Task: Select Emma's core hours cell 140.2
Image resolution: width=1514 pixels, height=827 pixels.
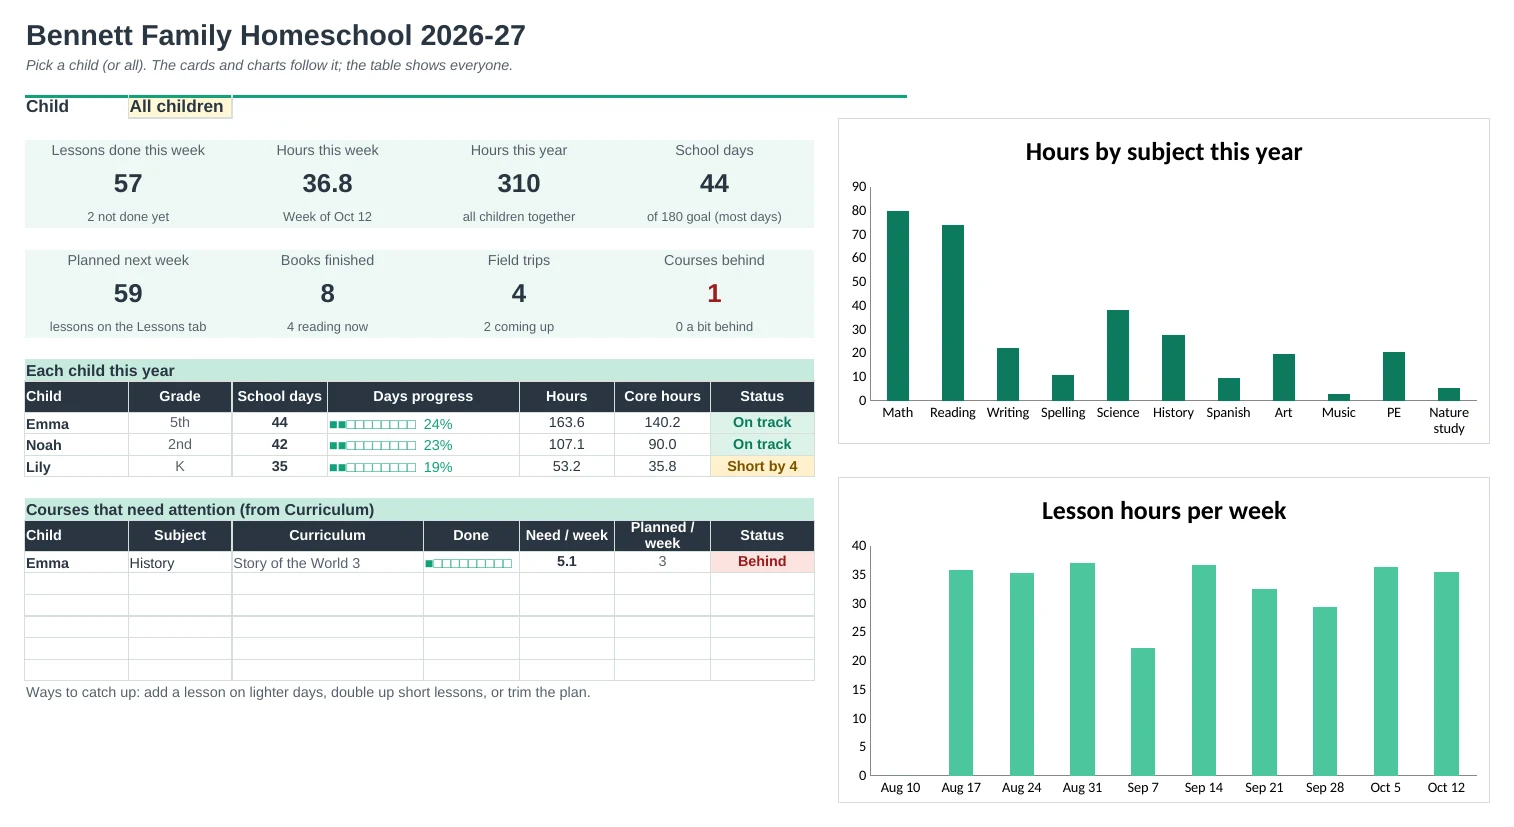Action: coord(662,422)
